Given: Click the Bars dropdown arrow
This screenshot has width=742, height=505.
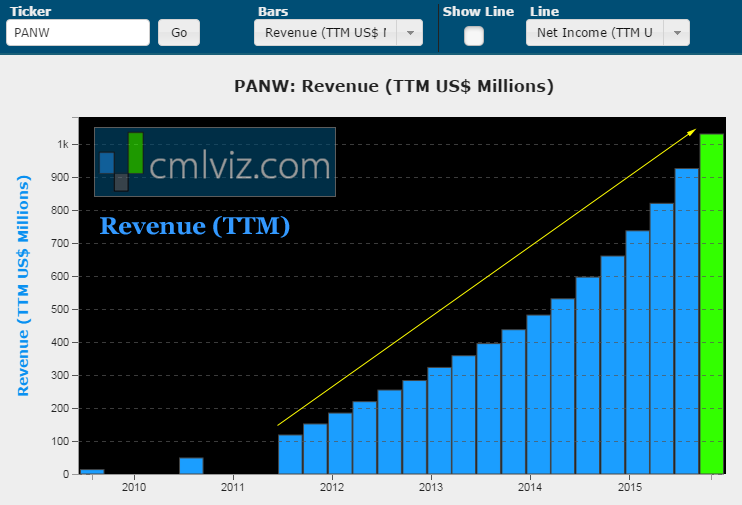Looking at the screenshot, I should click(410, 33).
